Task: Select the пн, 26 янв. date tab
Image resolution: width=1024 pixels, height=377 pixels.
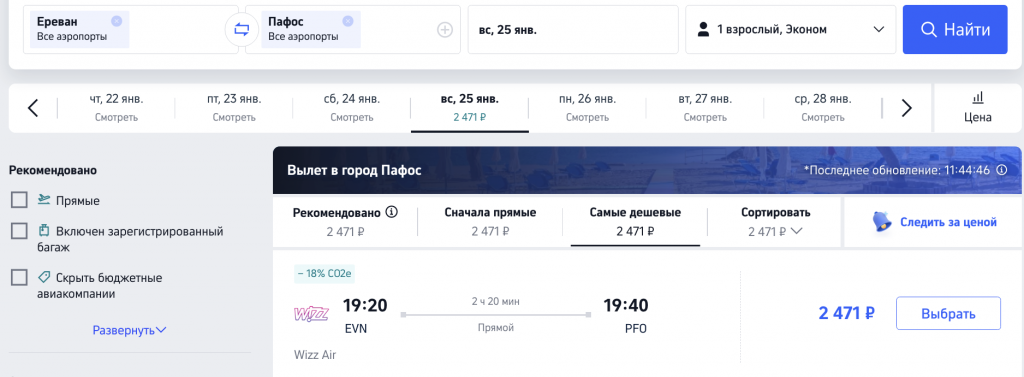Action: [x=587, y=108]
